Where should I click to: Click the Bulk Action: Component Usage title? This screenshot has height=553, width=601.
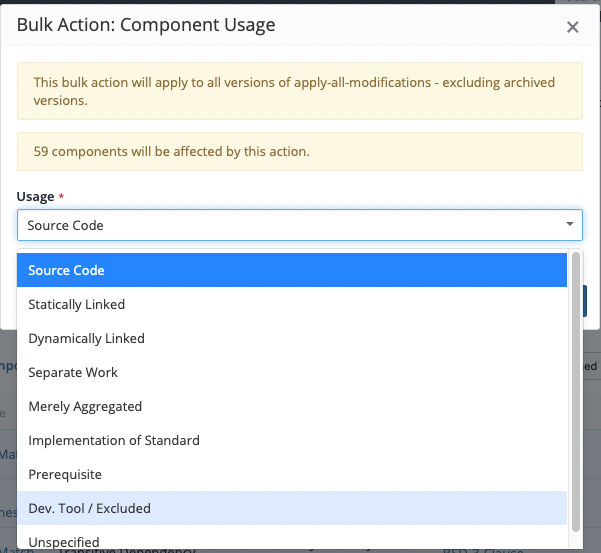tap(146, 25)
